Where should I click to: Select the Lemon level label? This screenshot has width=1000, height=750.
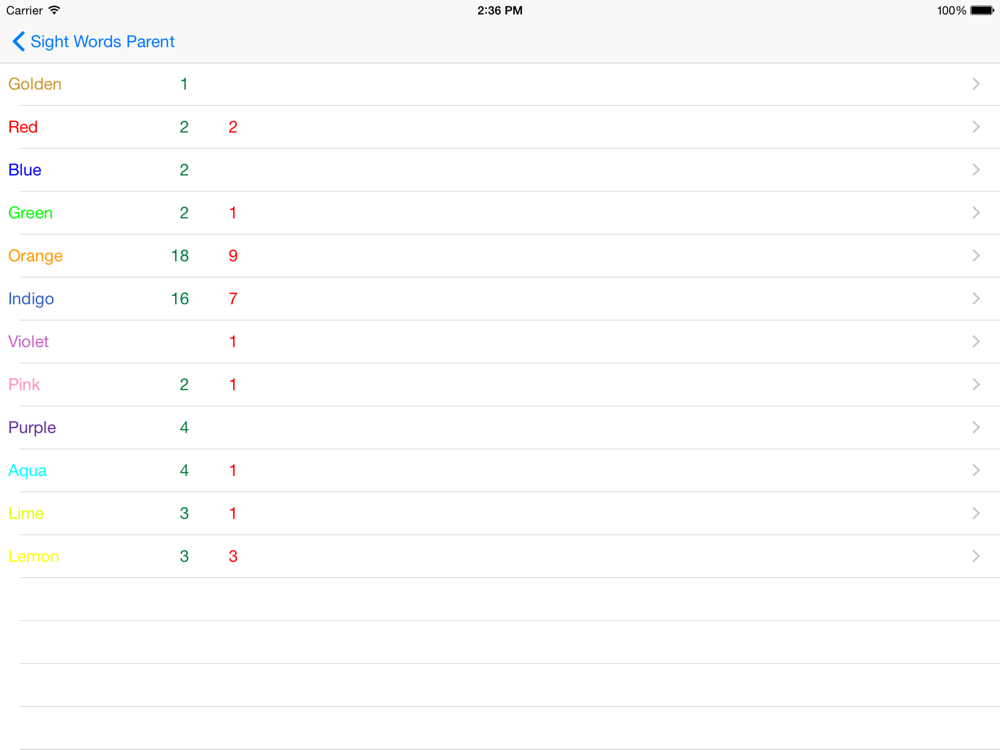point(34,557)
